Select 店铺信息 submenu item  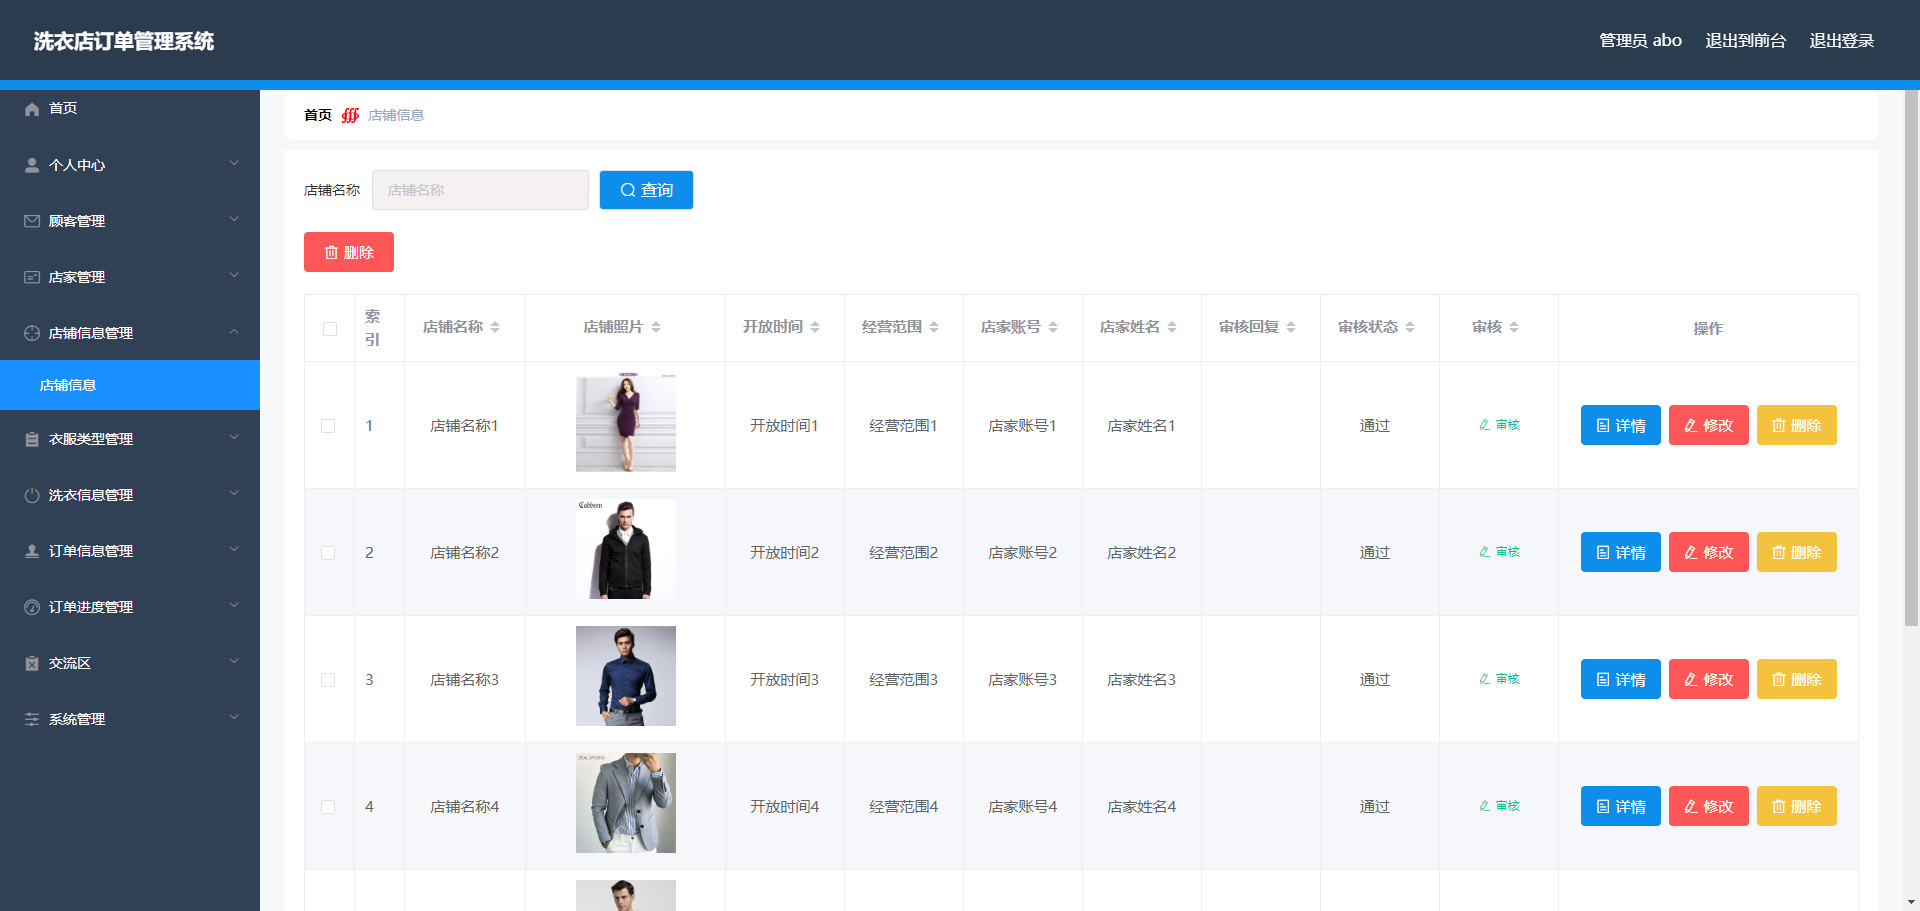(x=130, y=385)
